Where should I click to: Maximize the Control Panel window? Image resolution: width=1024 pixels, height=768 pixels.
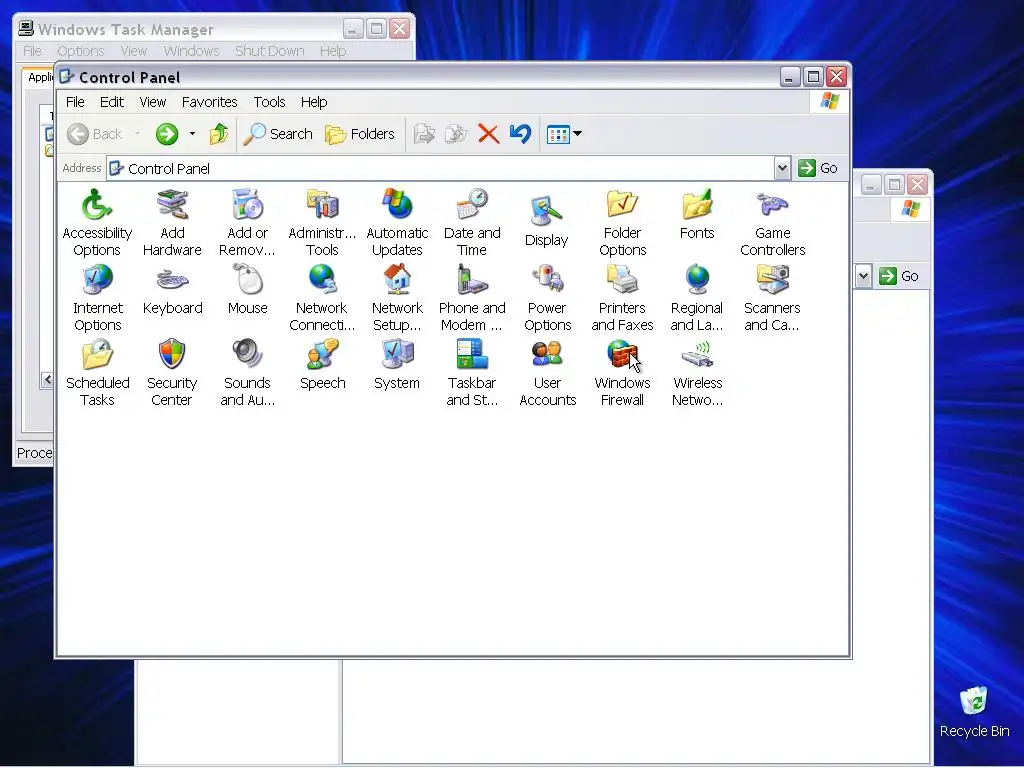(x=813, y=77)
